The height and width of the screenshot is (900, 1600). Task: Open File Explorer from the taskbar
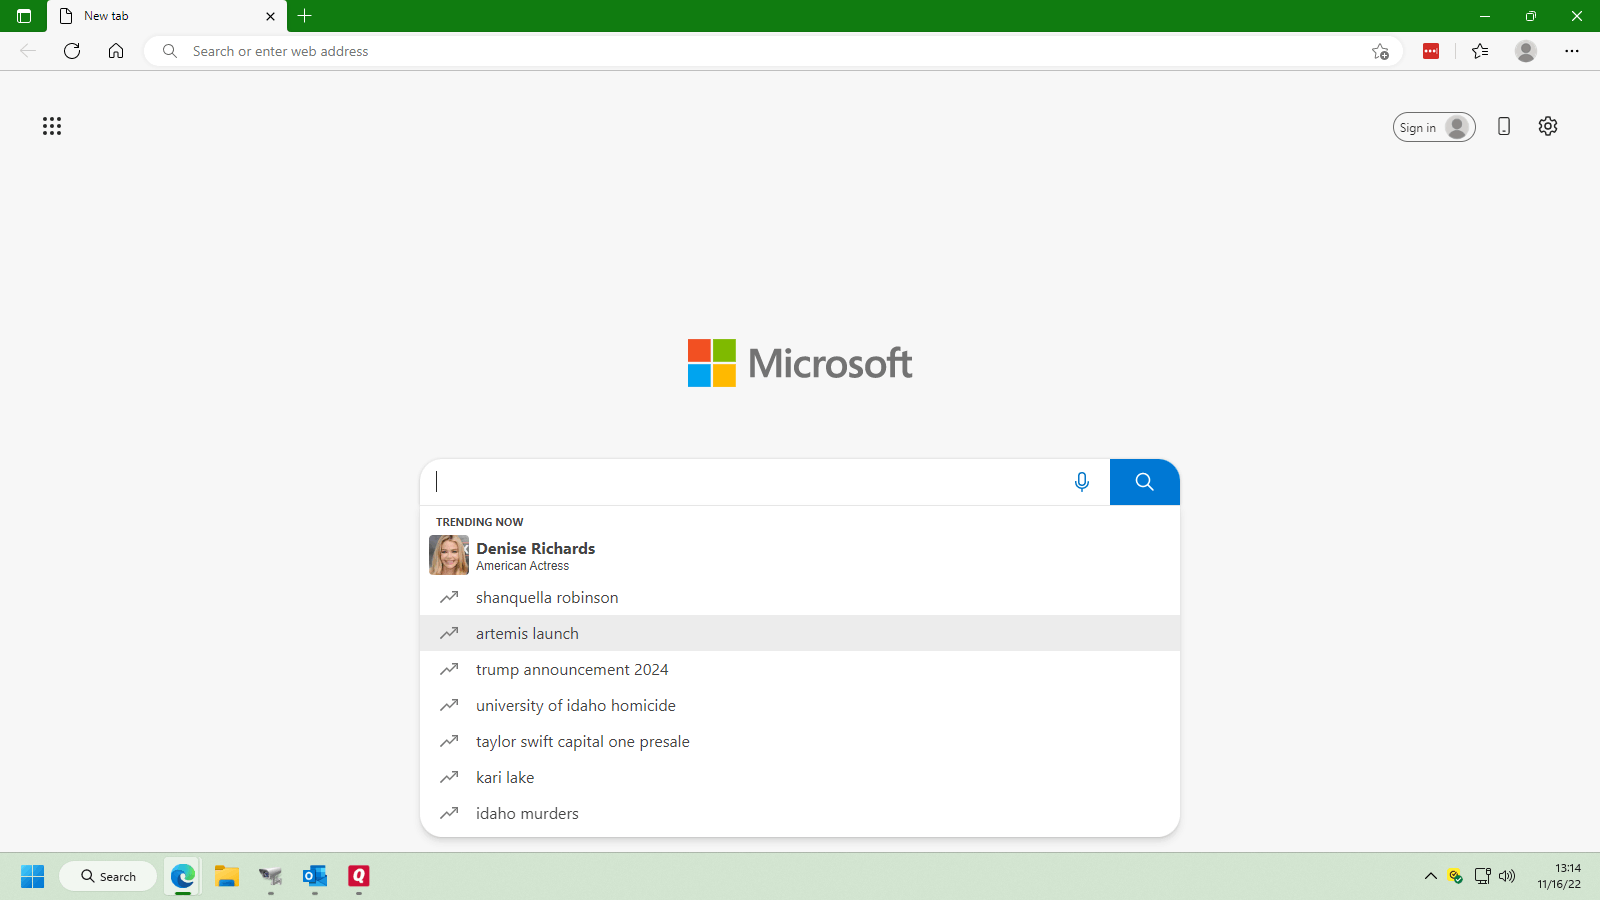click(x=227, y=876)
